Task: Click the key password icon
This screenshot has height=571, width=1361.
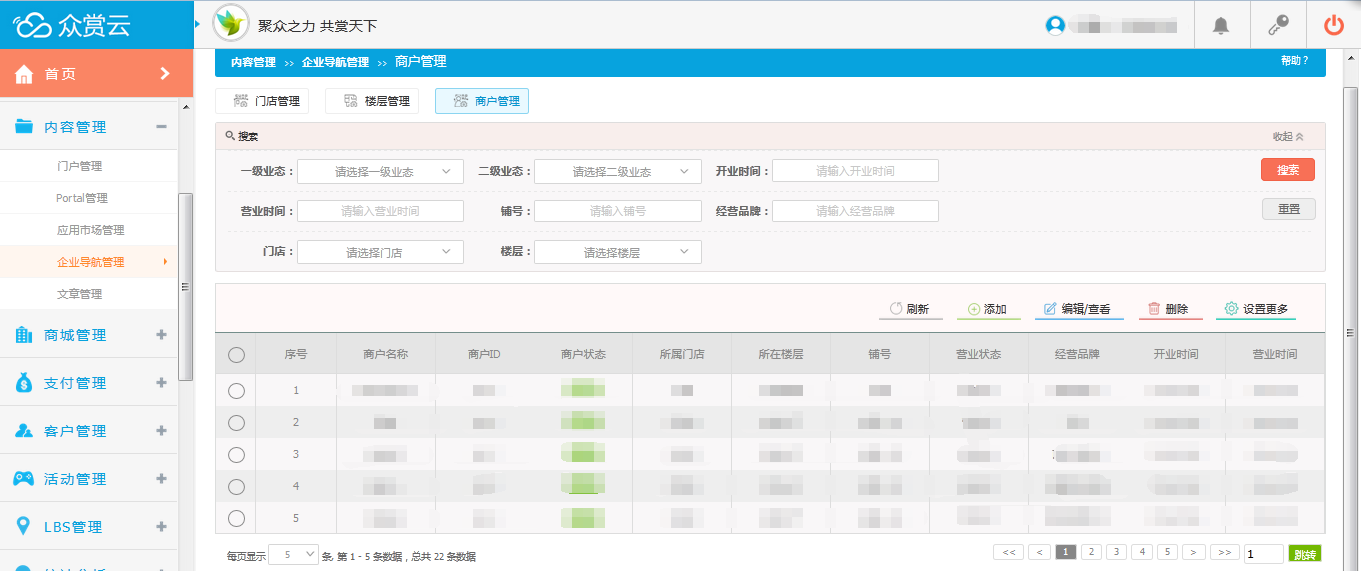Action: click(1278, 26)
